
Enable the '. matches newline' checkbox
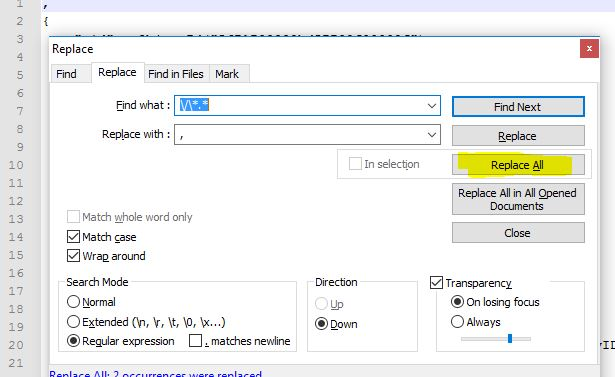coord(195,341)
